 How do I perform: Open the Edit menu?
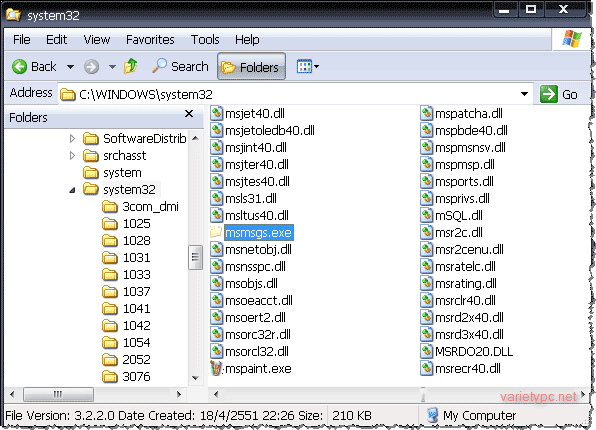click(56, 40)
